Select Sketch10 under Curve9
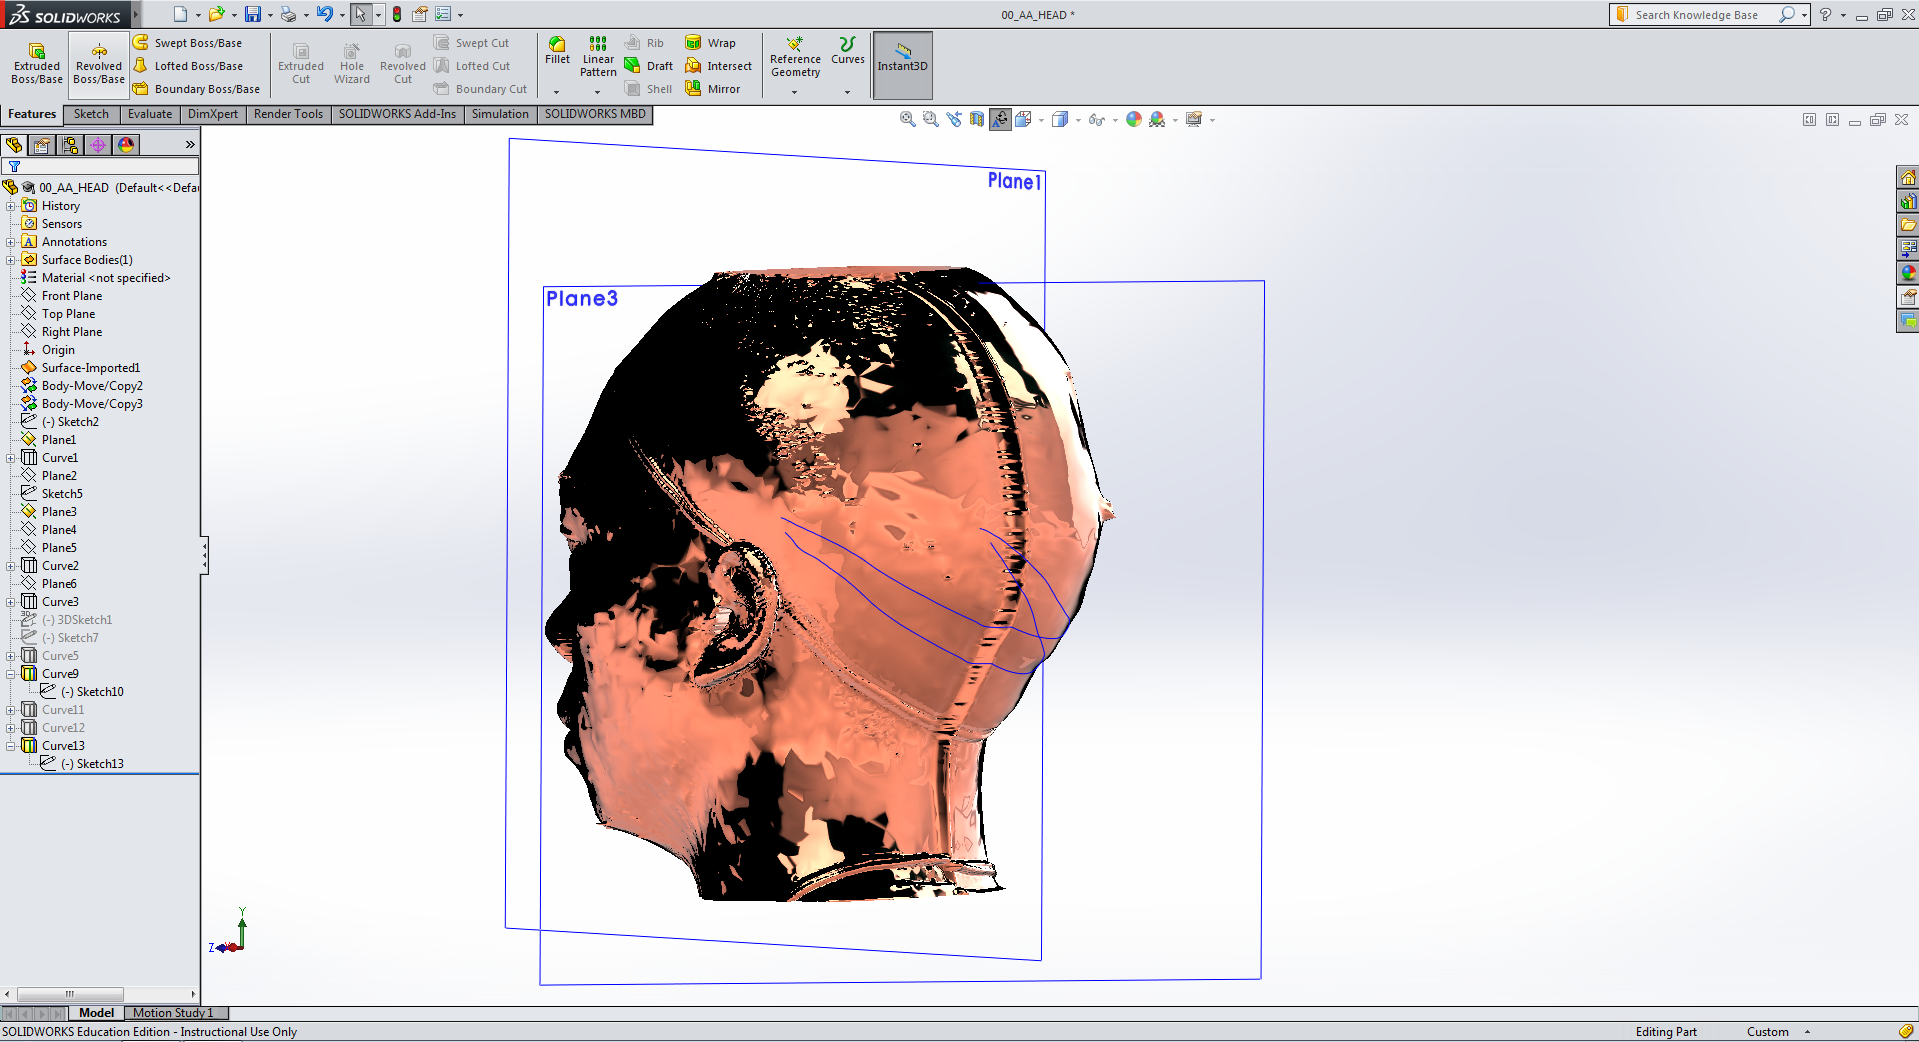 (92, 692)
